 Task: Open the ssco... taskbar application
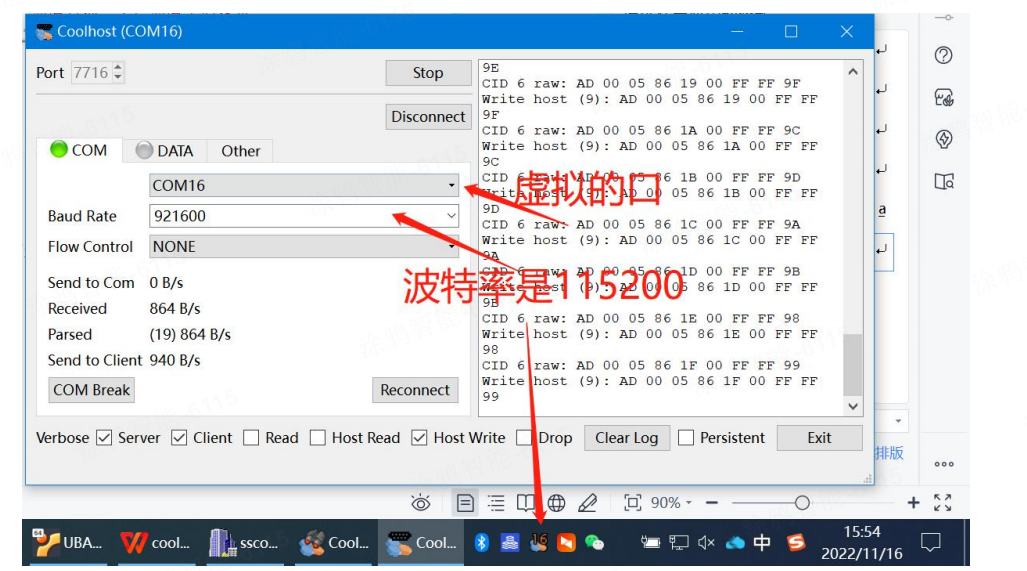(x=243, y=543)
